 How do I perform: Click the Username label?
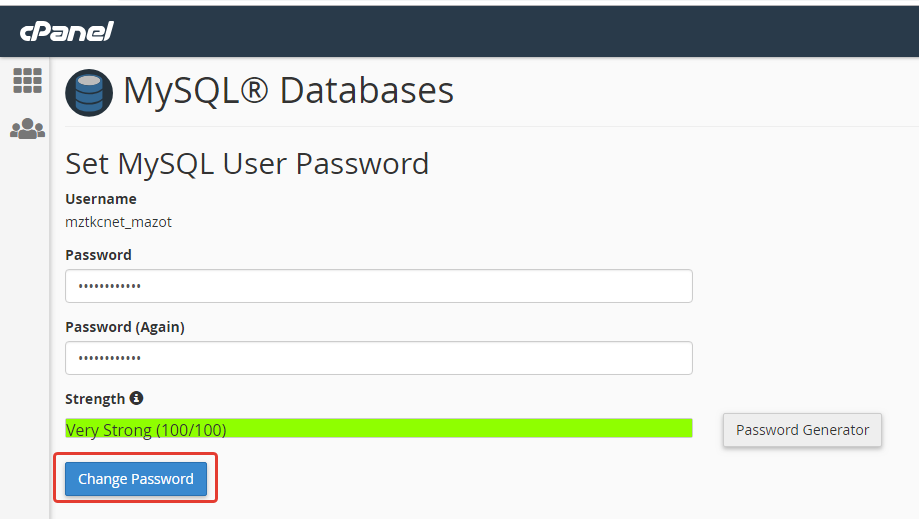click(x=101, y=199)
